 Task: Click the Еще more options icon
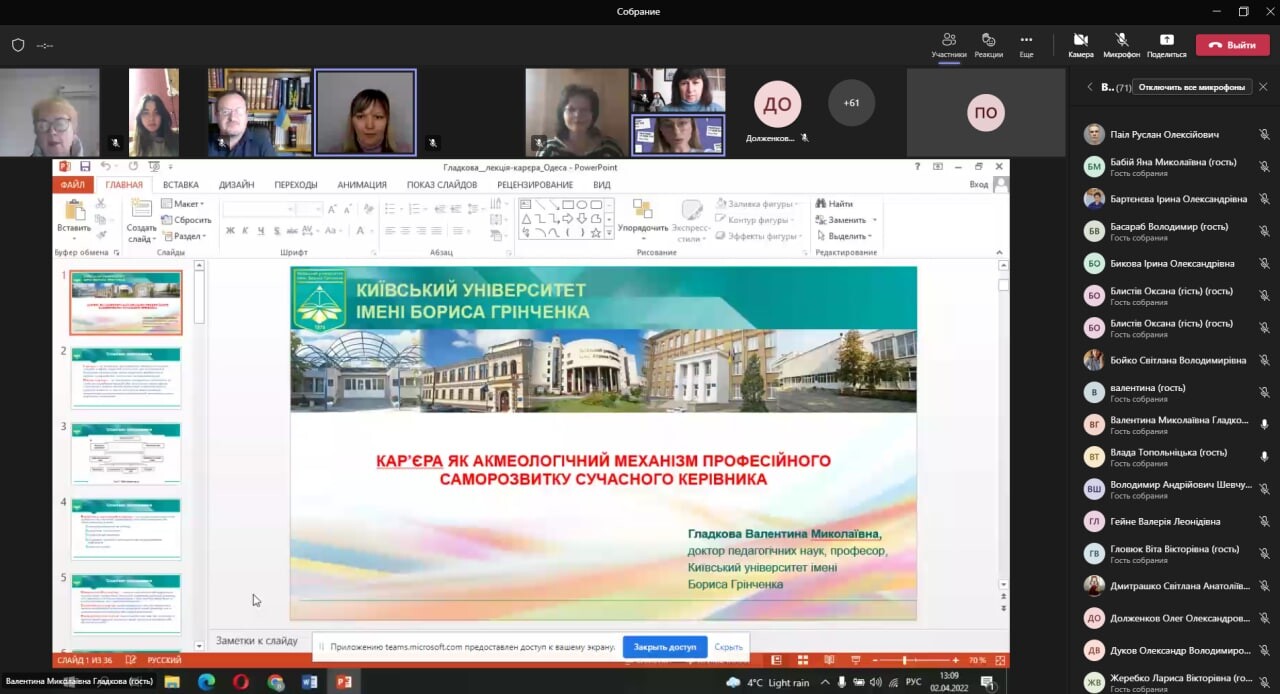pos(1026,40)
